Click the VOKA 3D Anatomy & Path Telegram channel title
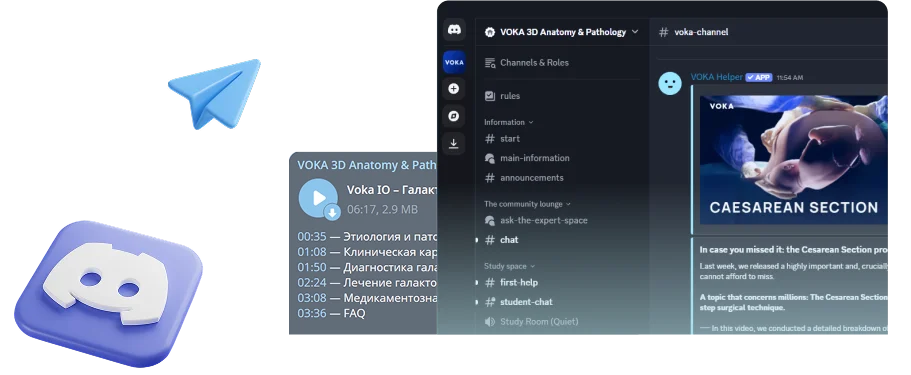Screen dimensions: 911x375 coord(367,165)
